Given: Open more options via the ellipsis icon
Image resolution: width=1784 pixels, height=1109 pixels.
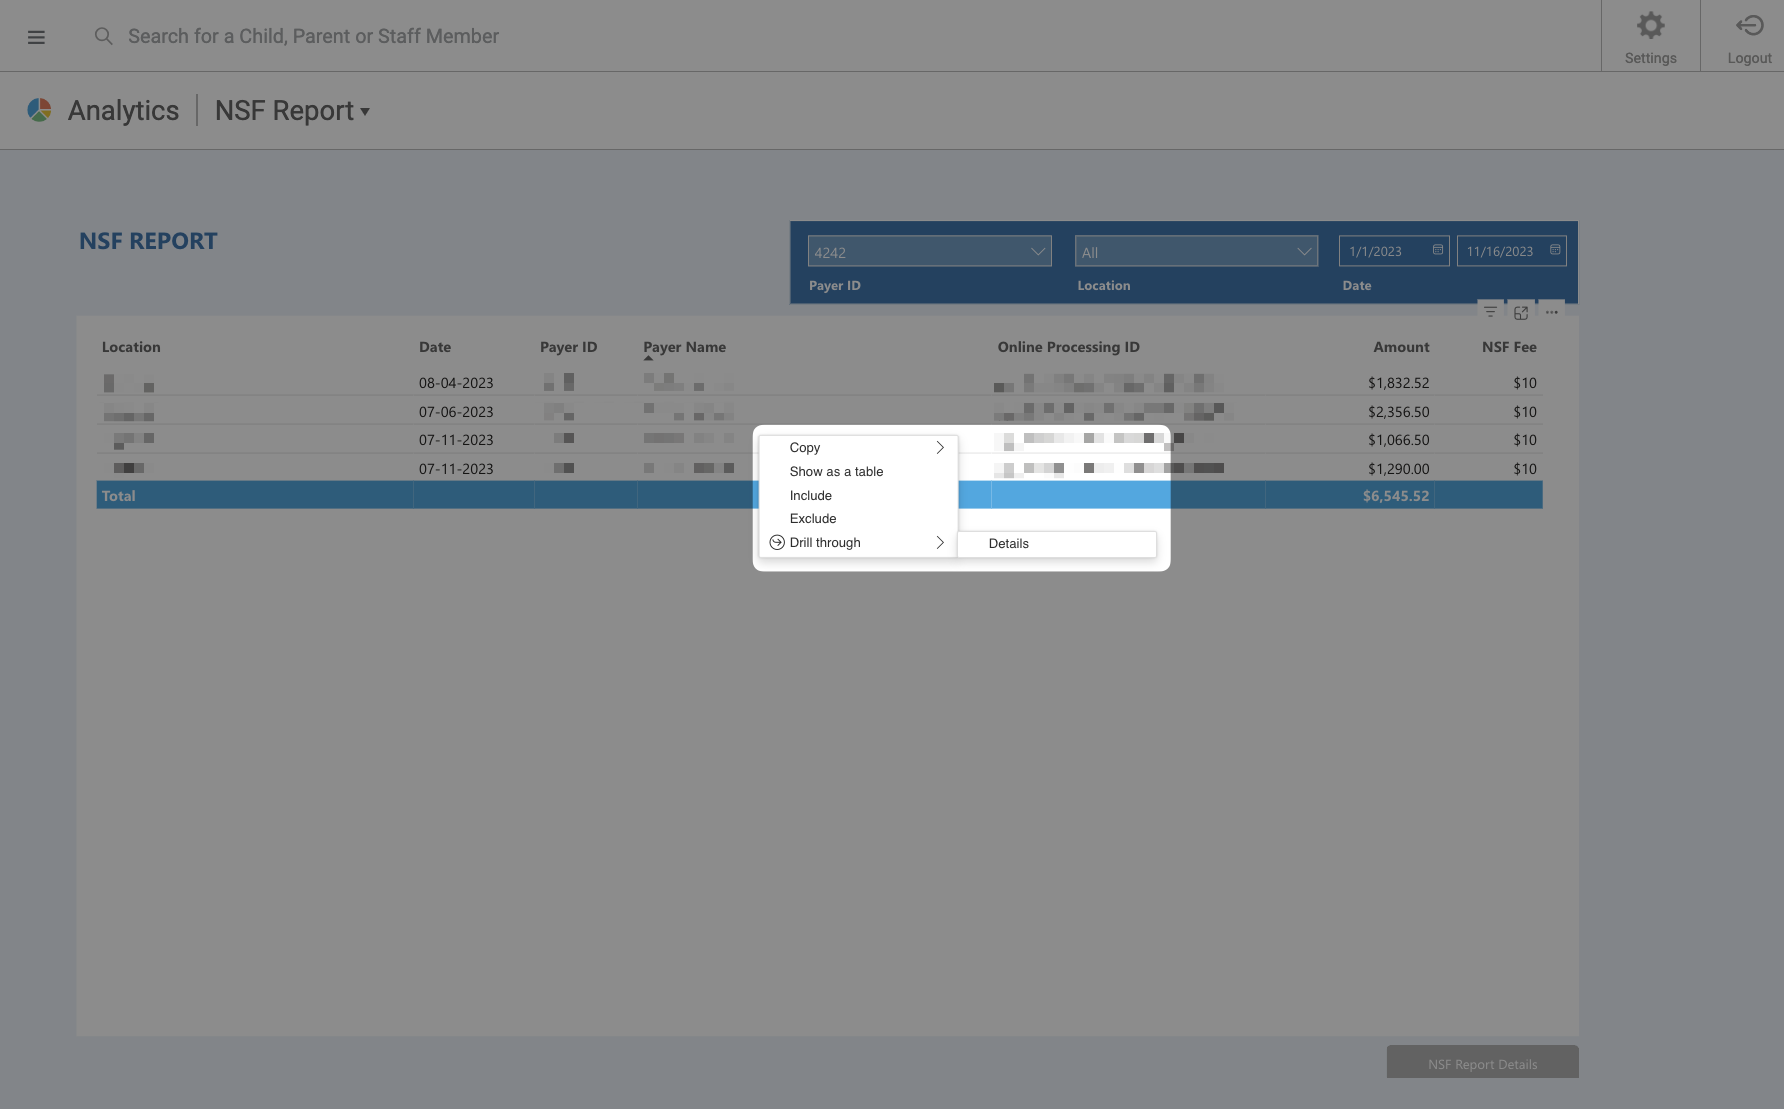Looking at the screenshot, I should pyautogui.click(x=1551, y=311).
